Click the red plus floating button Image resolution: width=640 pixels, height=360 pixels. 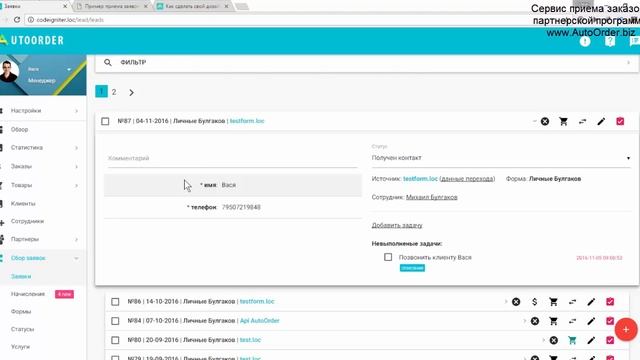[626, 329]
